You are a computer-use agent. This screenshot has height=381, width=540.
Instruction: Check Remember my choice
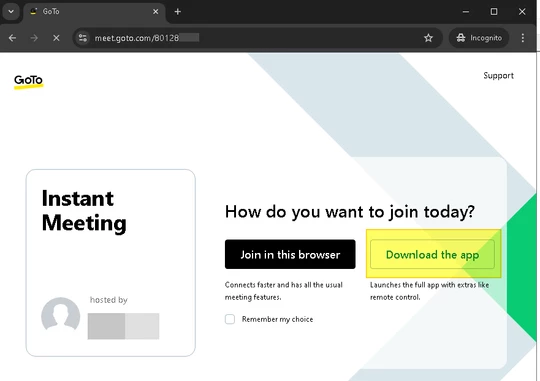click(230, 319)
